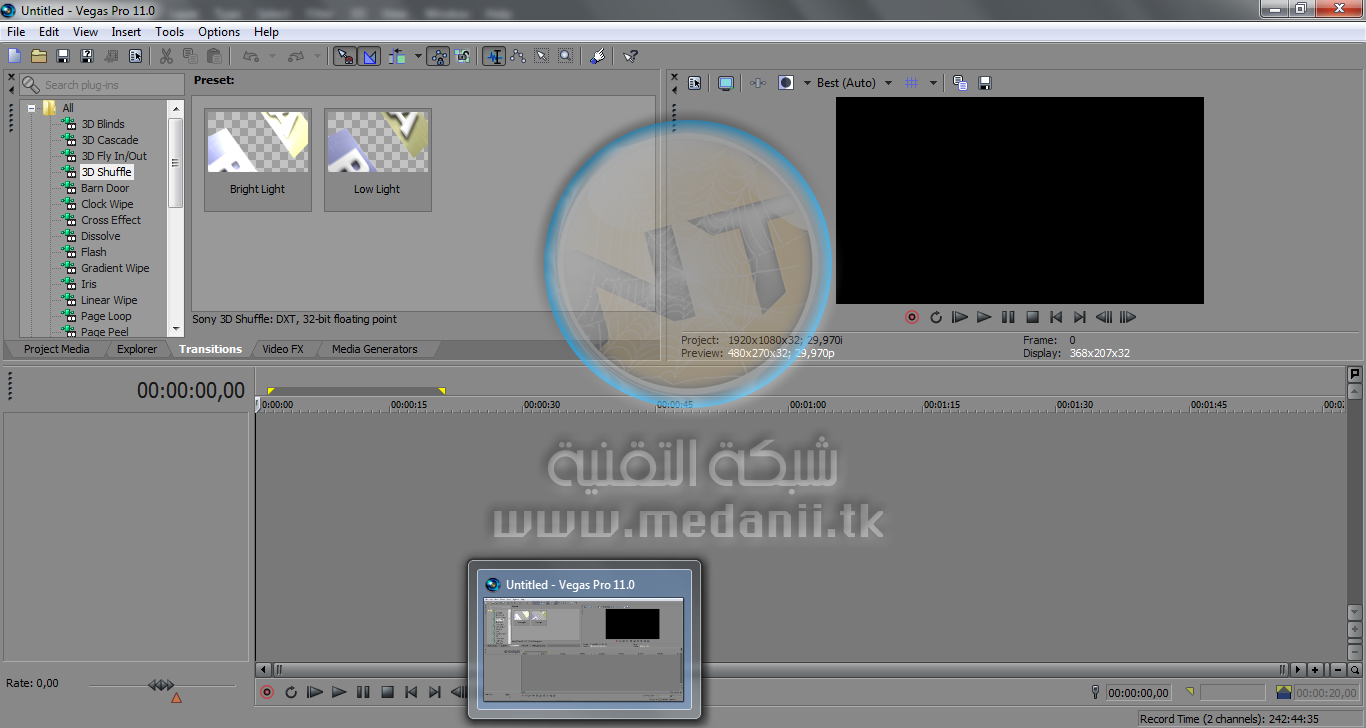Save snapshot to file in preview toolbar
Screen dimensions: 1366x728
point(984,83)
